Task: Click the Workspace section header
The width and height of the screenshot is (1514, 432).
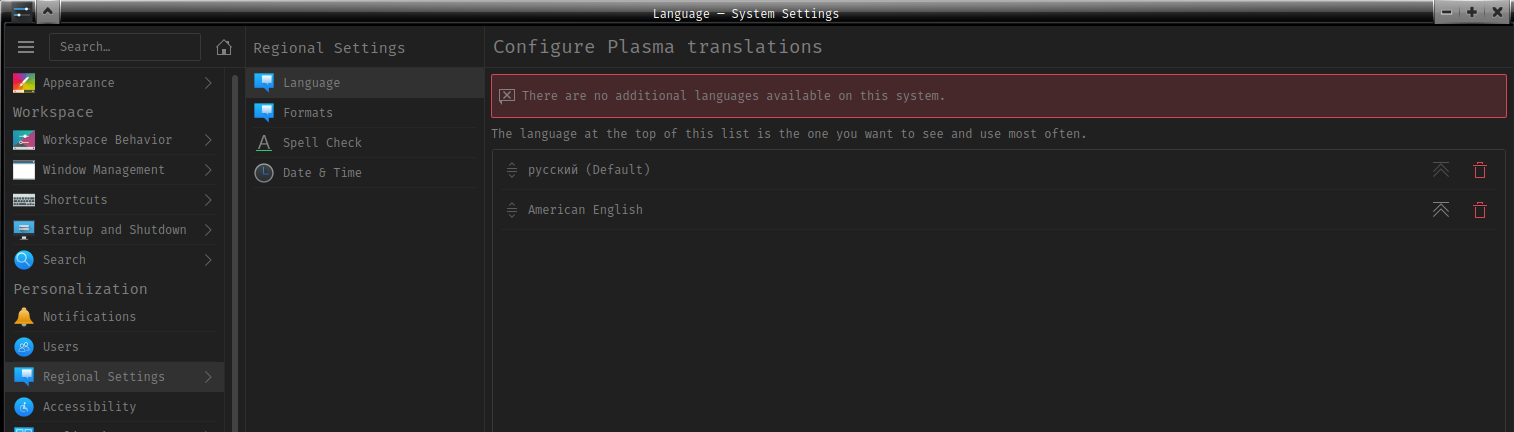Action: tap(53, 112)
